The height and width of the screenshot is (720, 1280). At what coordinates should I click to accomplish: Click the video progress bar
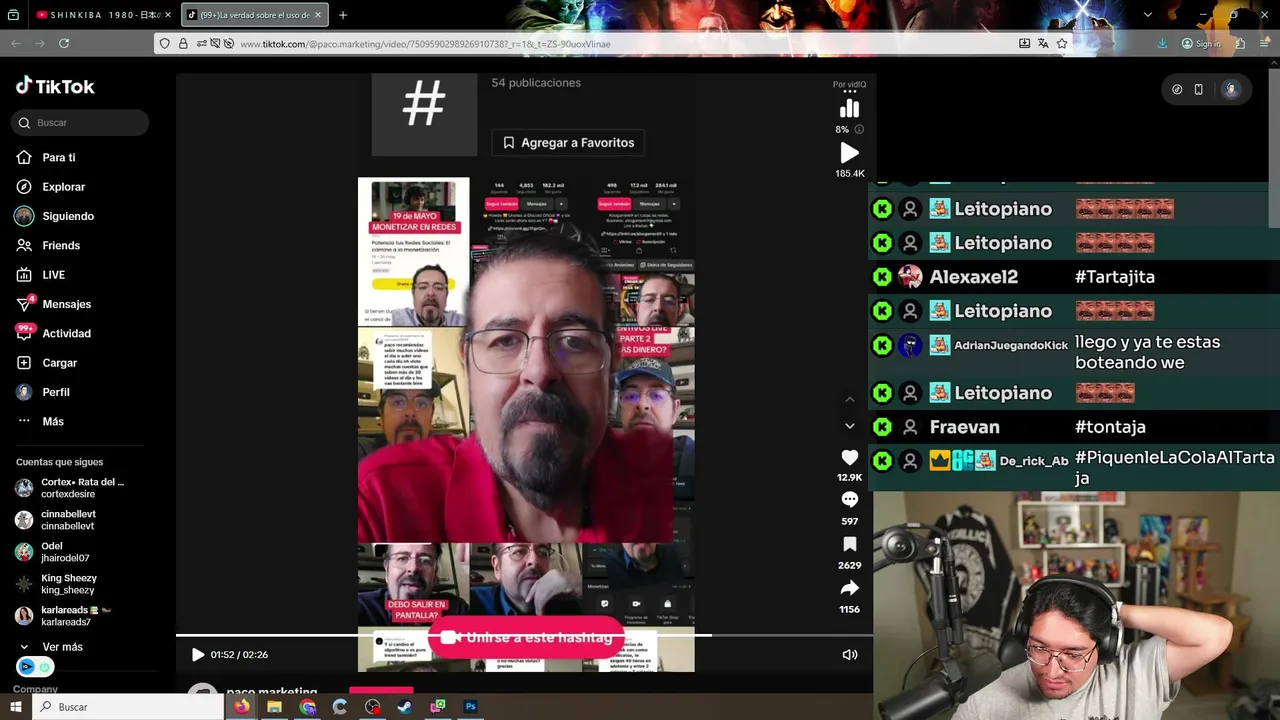[524, 635]
